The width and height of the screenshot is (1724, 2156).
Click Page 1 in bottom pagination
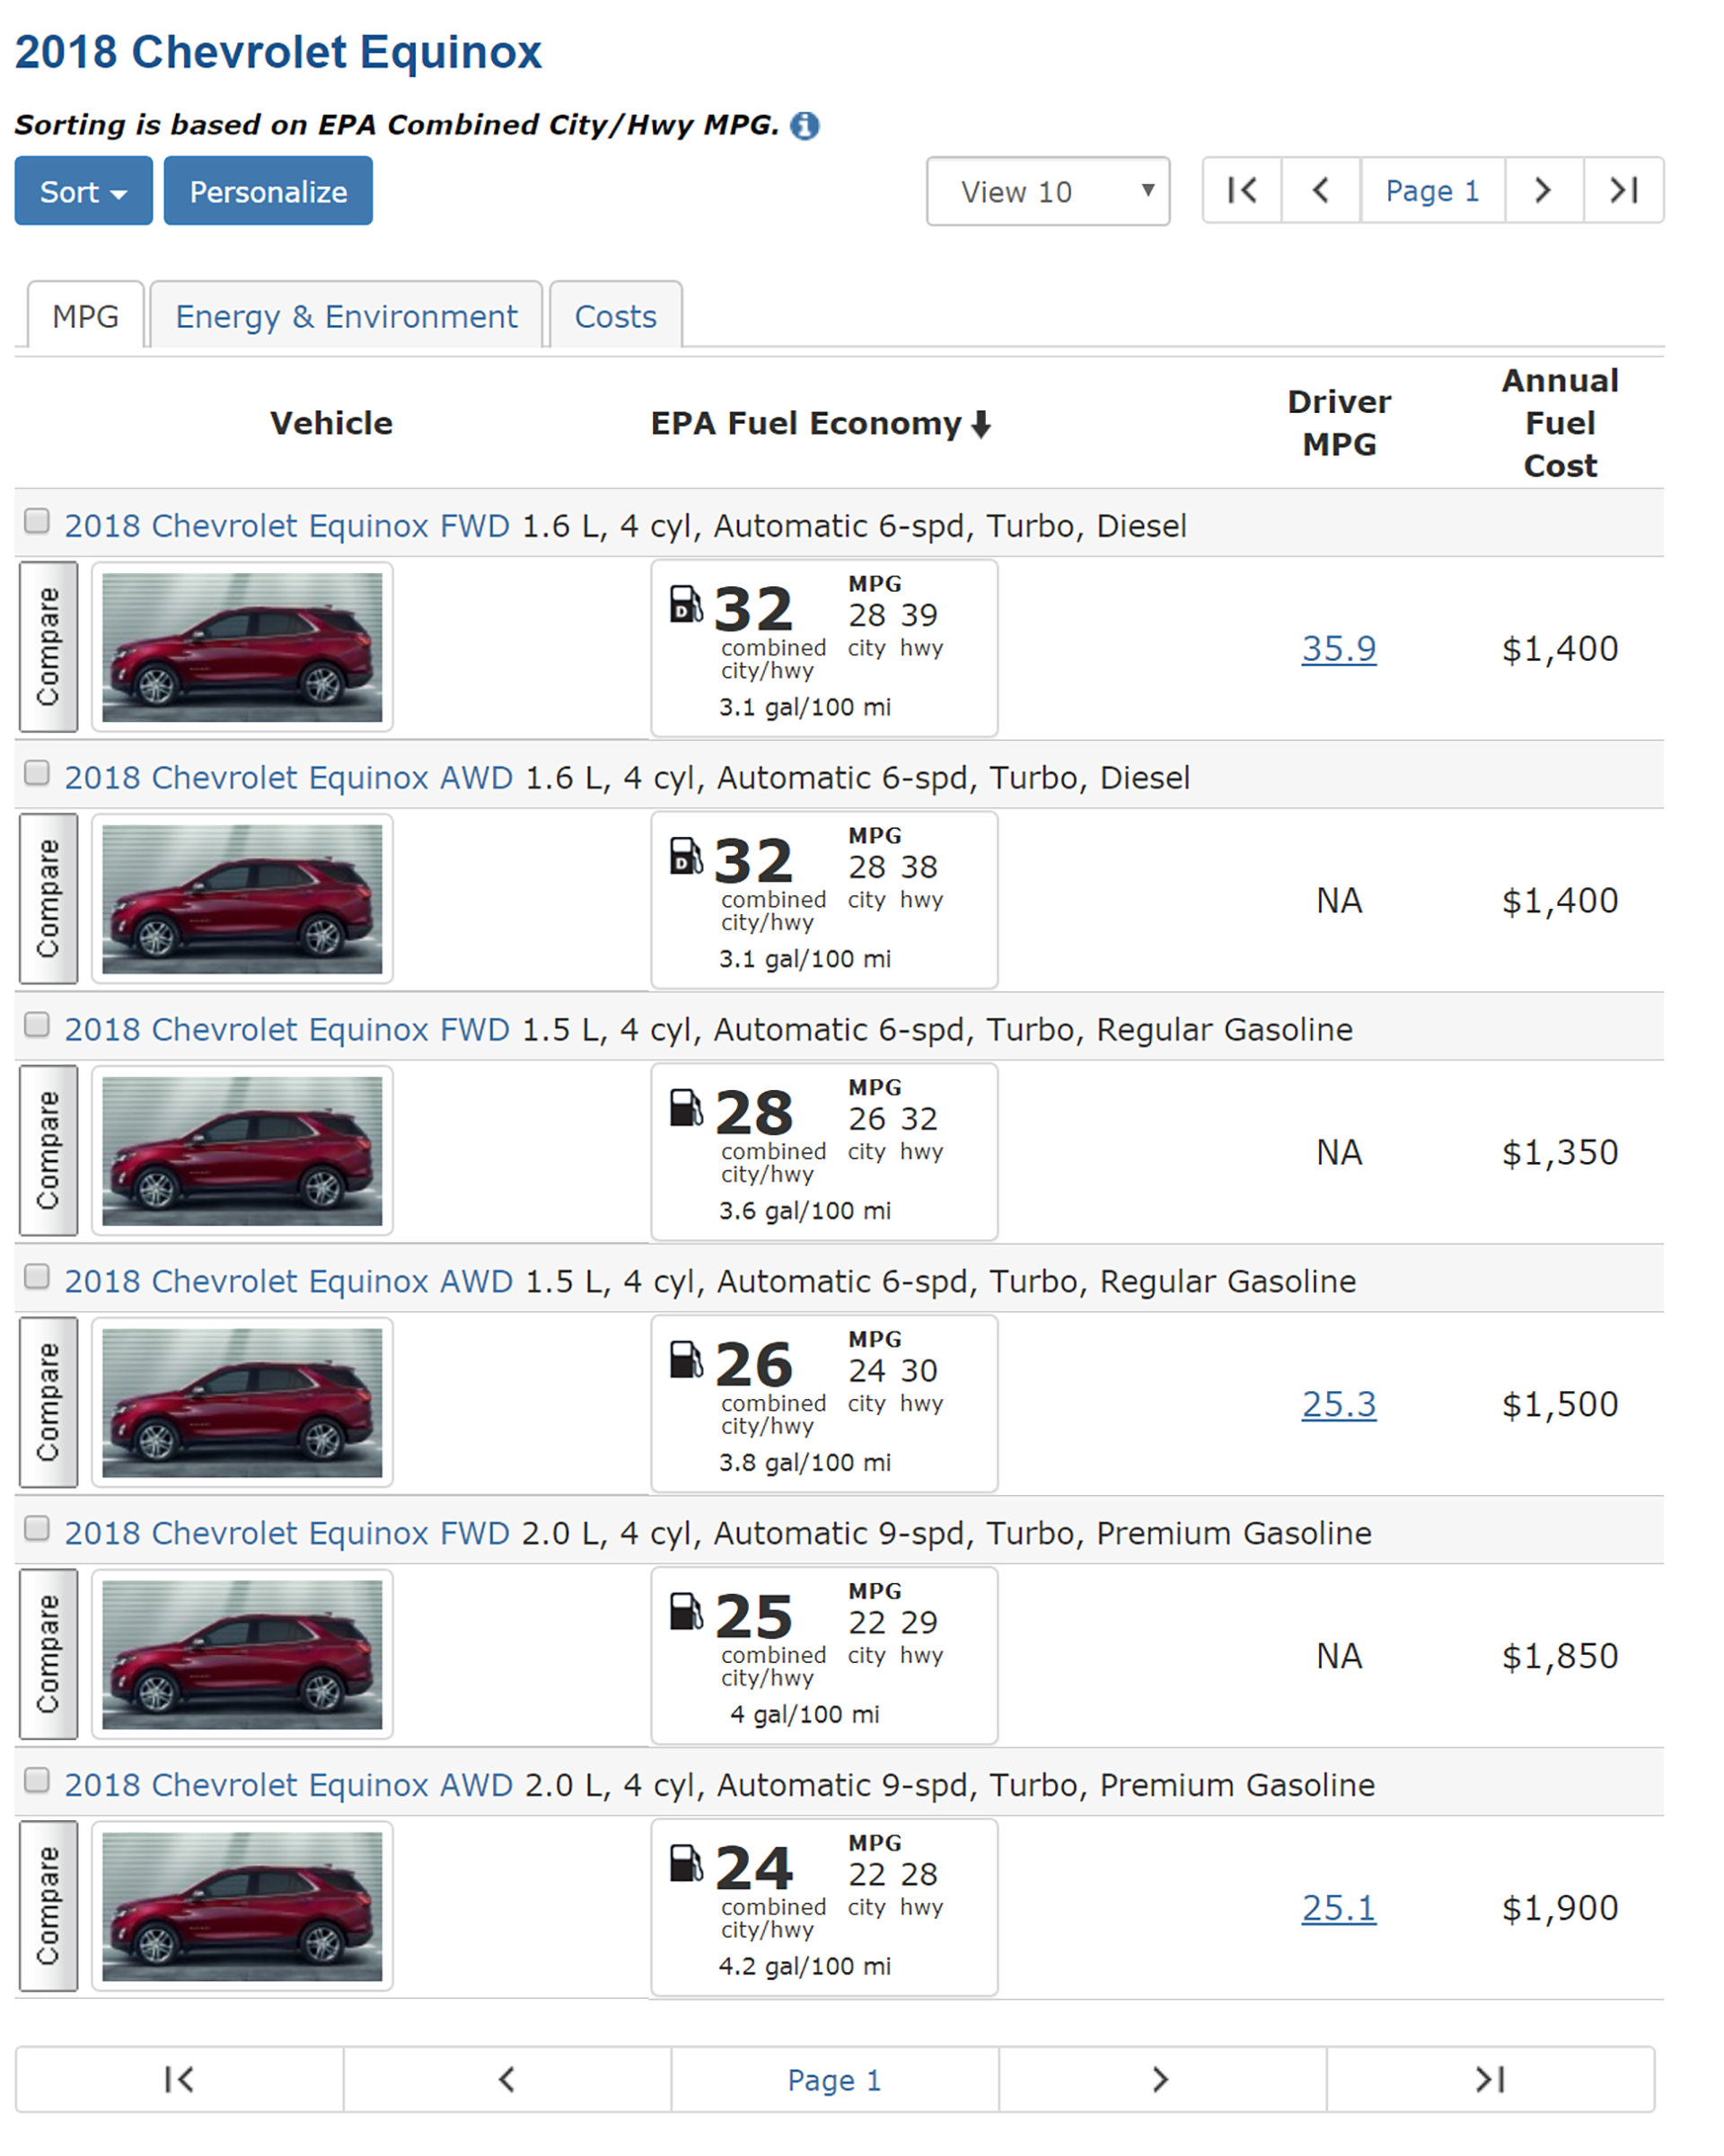tap(834, 2080)
